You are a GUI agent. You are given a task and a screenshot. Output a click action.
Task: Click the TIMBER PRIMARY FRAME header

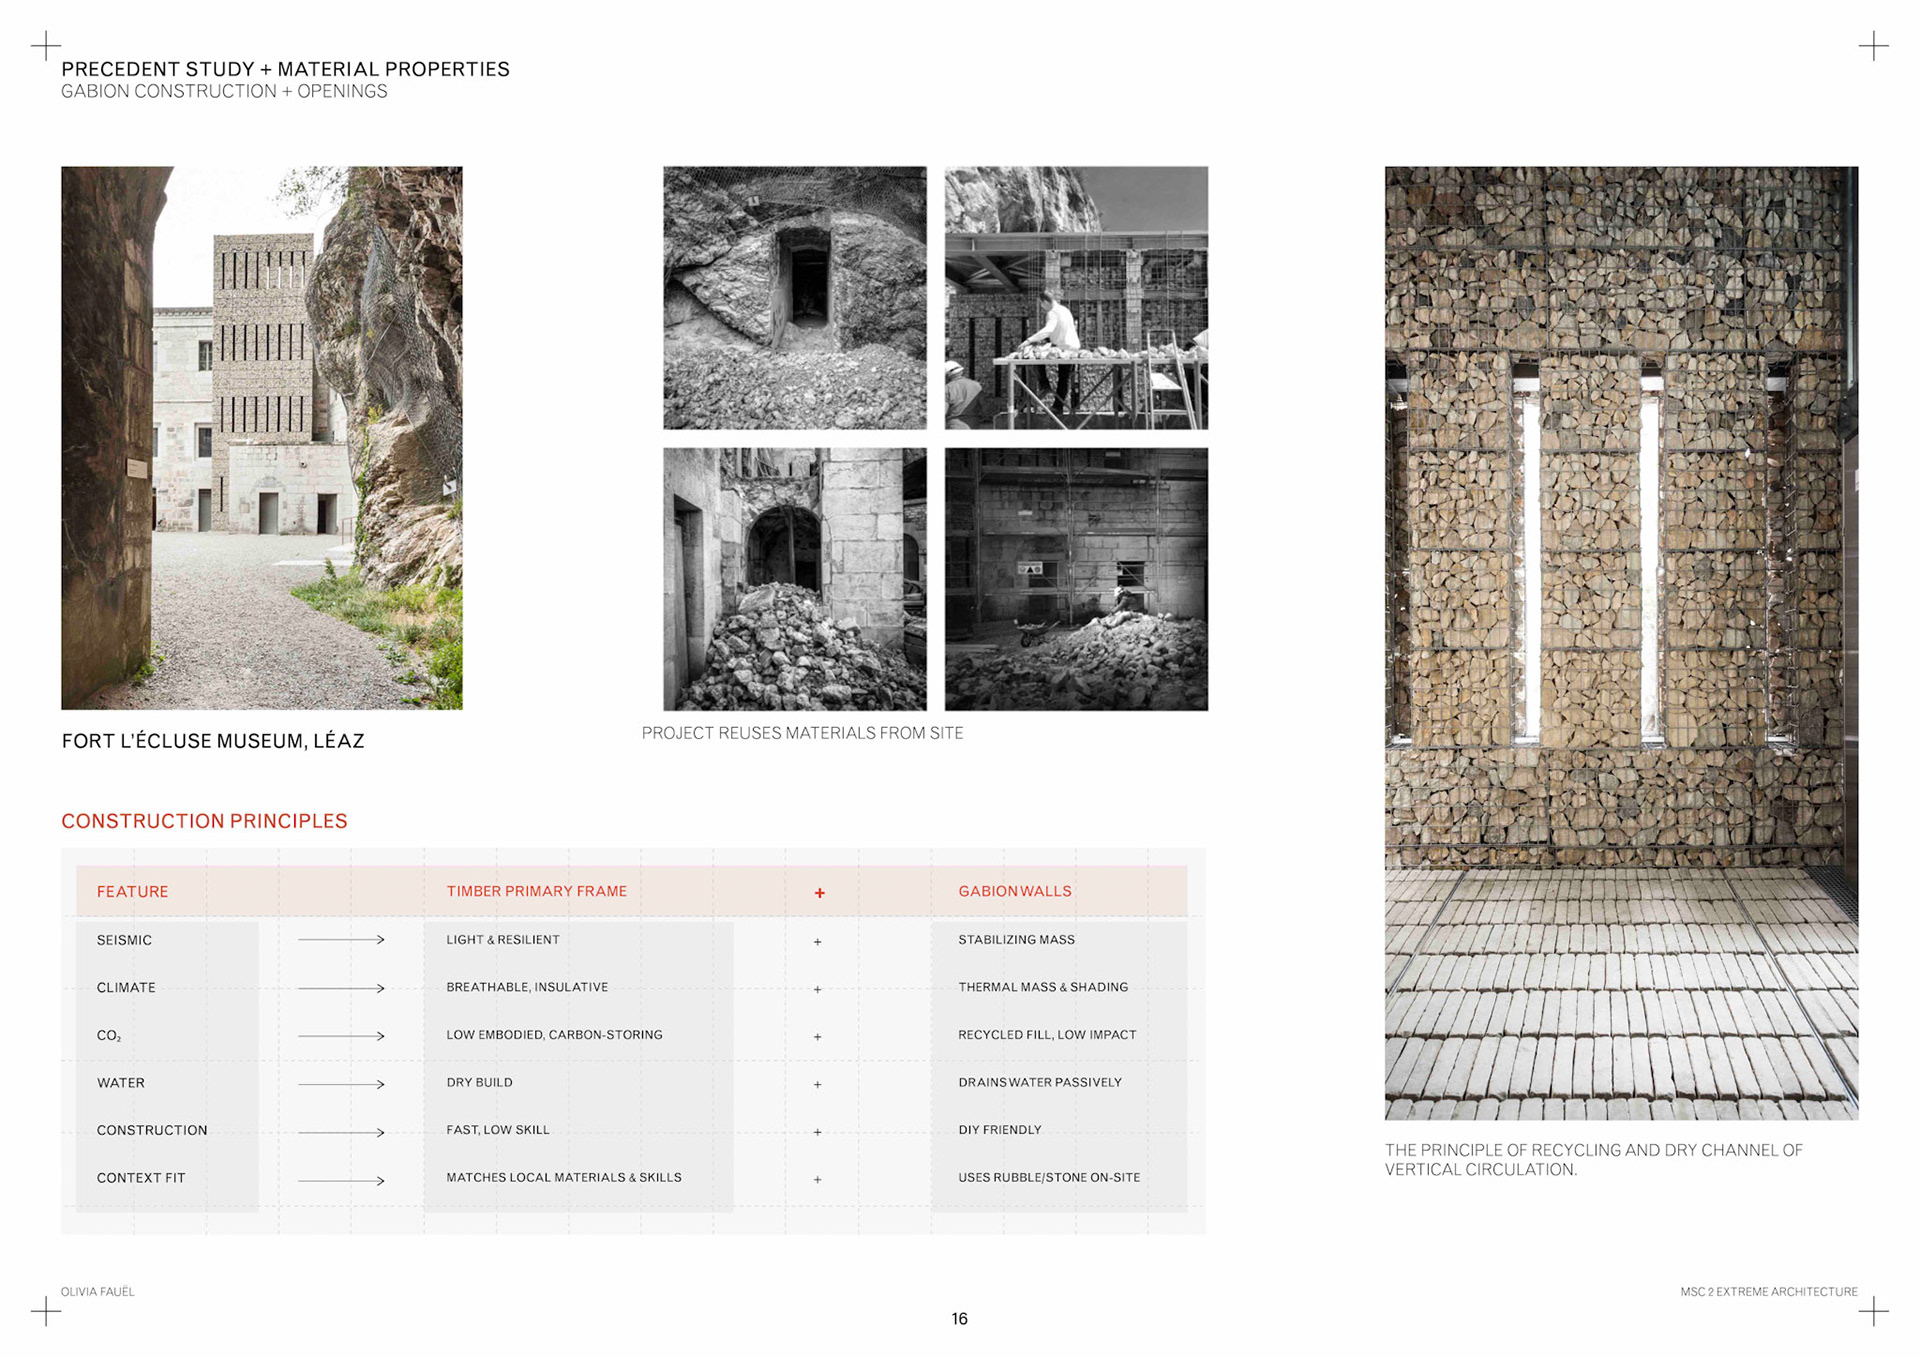pos(536,891)
